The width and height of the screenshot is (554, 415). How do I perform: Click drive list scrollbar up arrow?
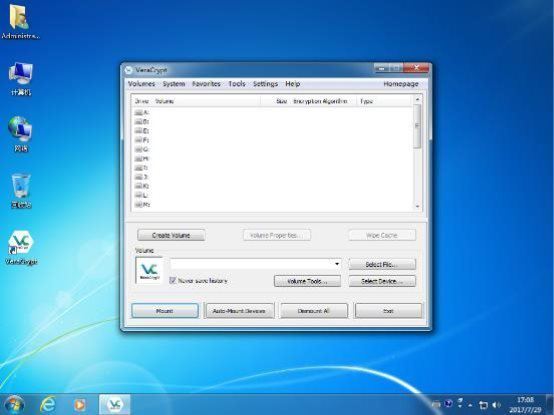click(x=417, y=100)
